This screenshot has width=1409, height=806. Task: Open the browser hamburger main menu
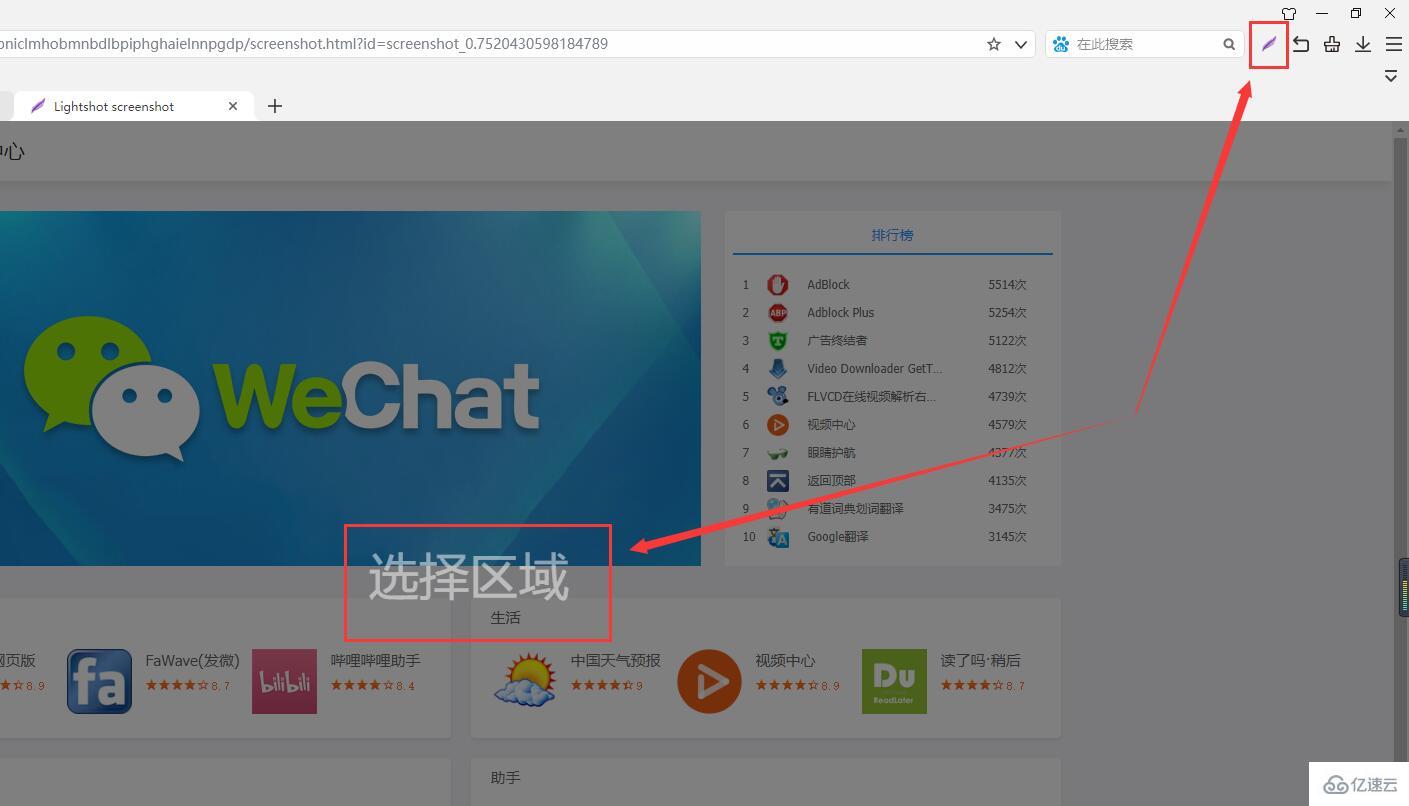click(x=1393, y=44)
